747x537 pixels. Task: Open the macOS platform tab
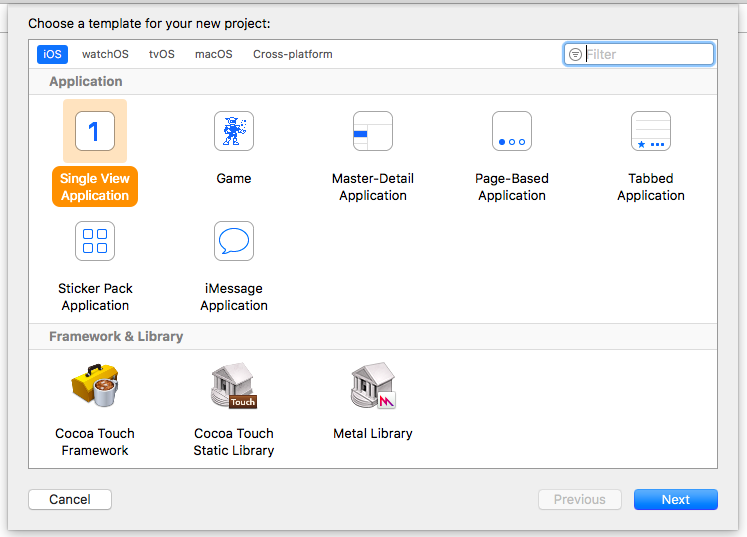tap(214, 54)
